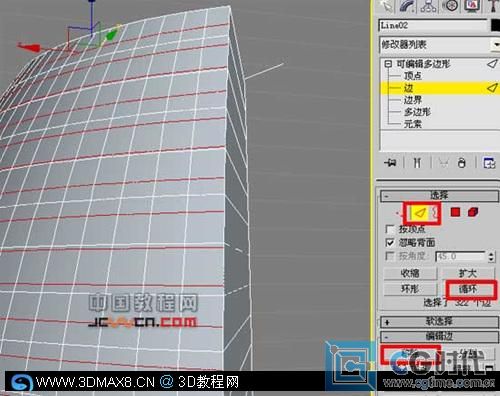This screenshot has height=396, width=500.
Task: Open the Configure Modifier Sets icon
Action: (x=489, y=163)
